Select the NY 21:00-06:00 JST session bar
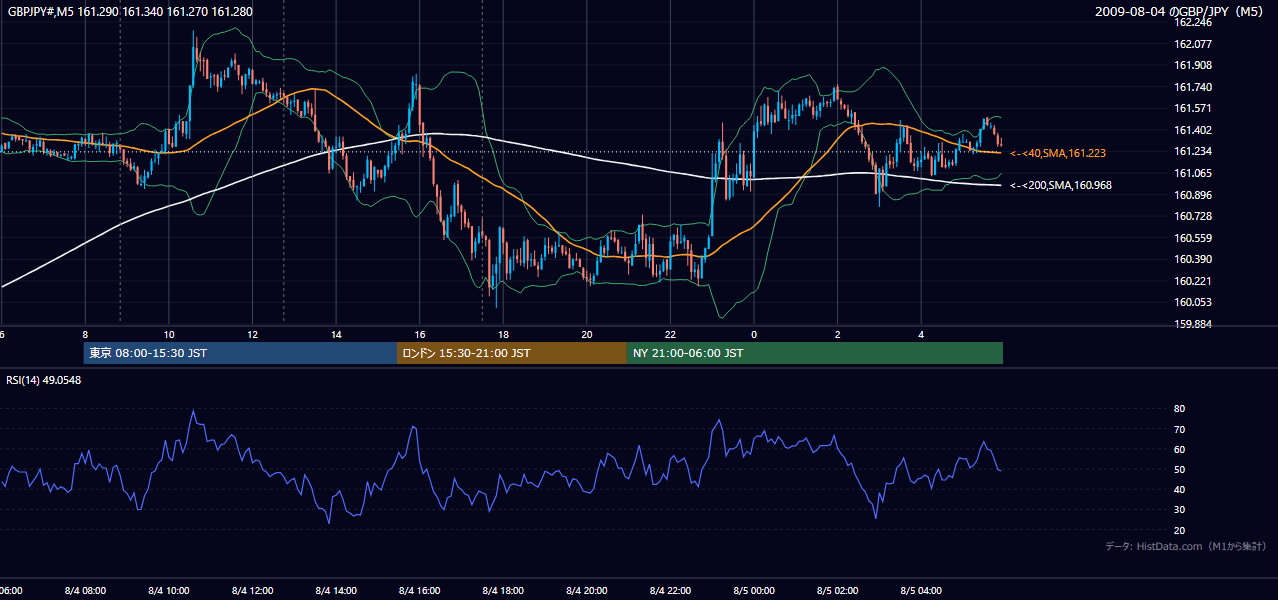1278x600 pixels. 815,353
